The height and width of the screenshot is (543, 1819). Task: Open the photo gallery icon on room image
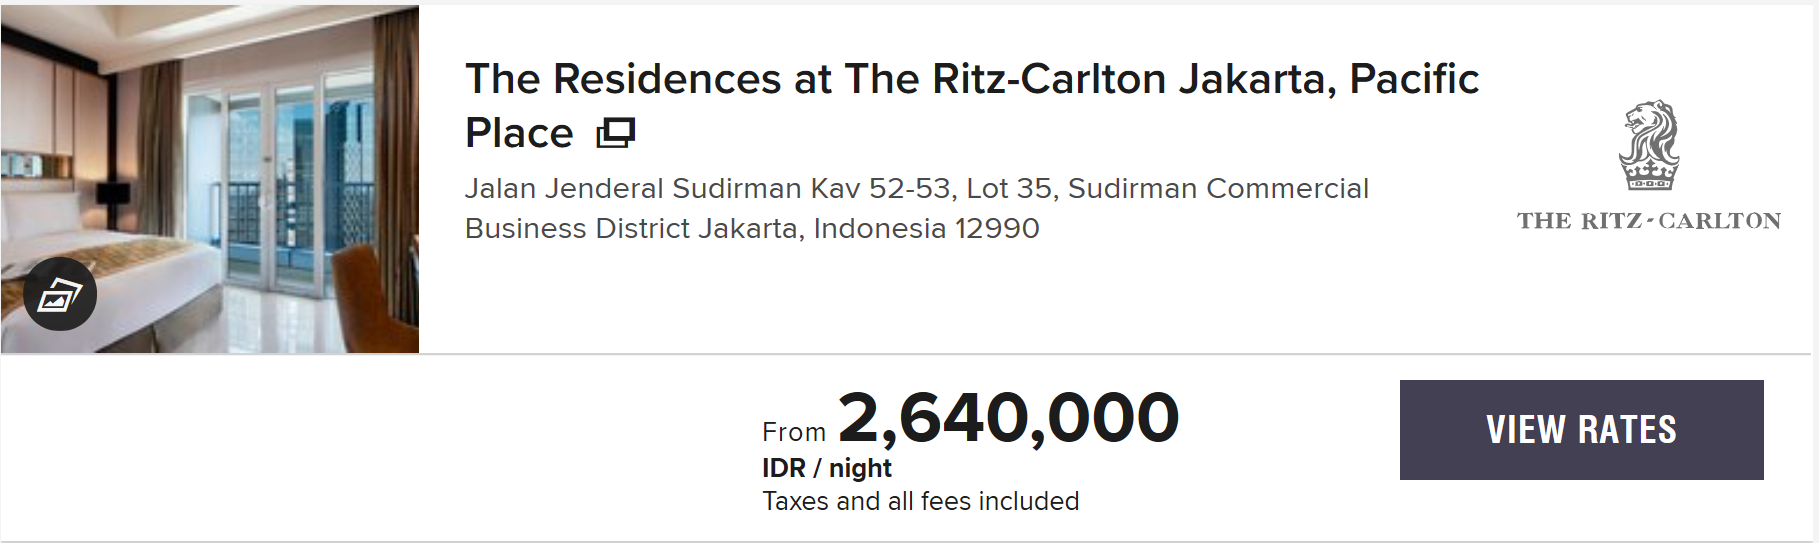(60, 294)
